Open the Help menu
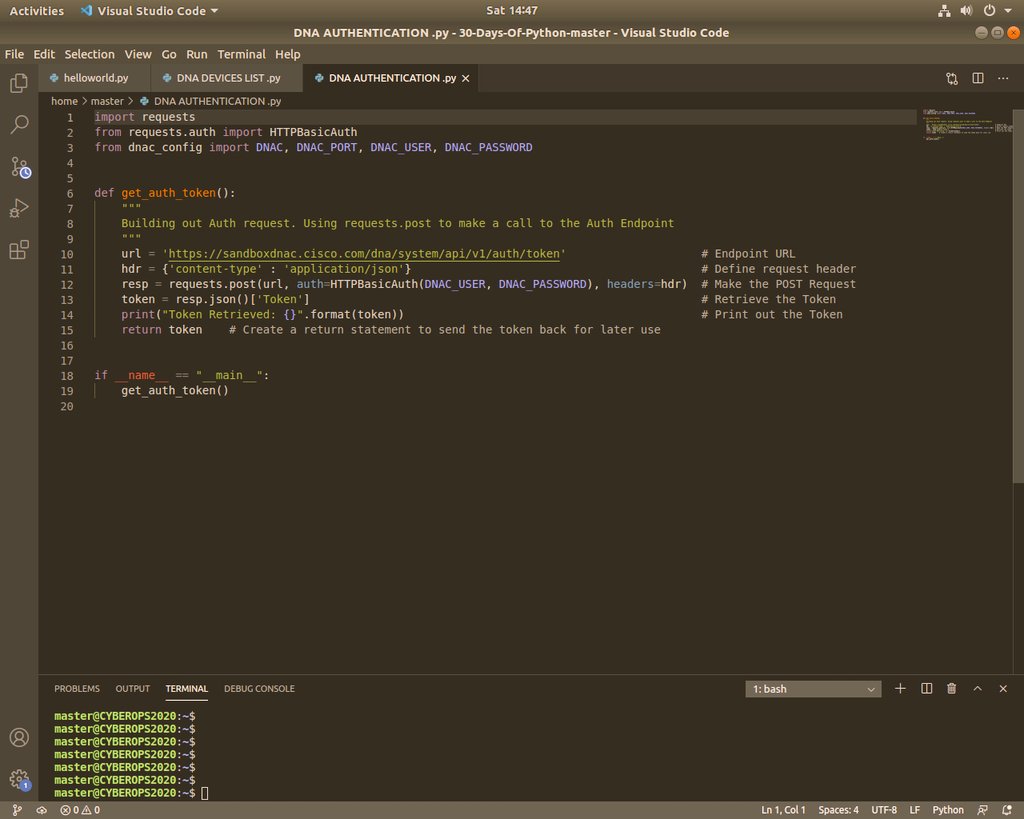 click(x=287, y=54)
